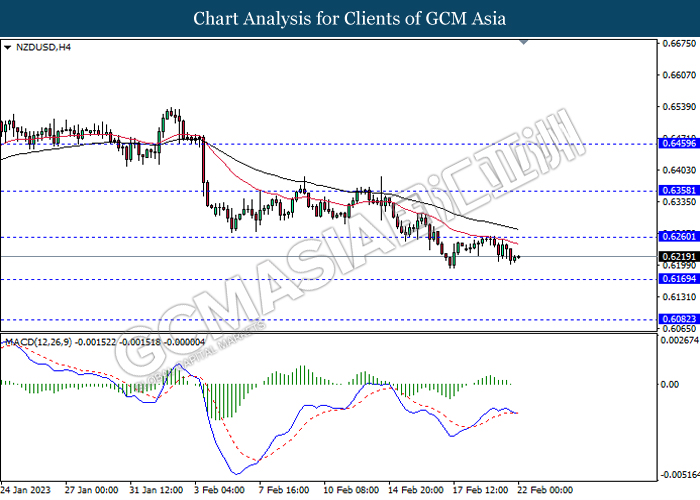700x500 pixels.
Task: Click the MACD 0.00 zero level label
Action: click(670, 384)
